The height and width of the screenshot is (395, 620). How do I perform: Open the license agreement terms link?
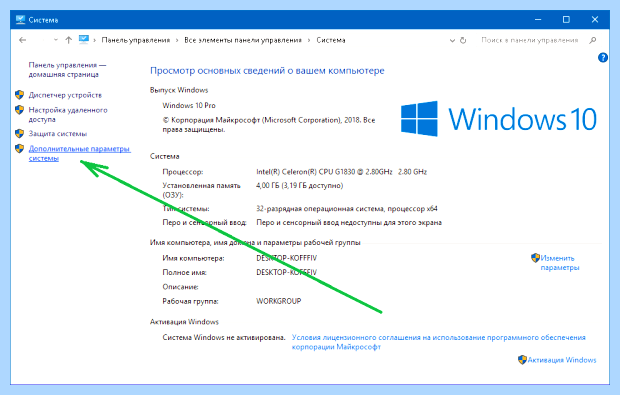point(439,342)
